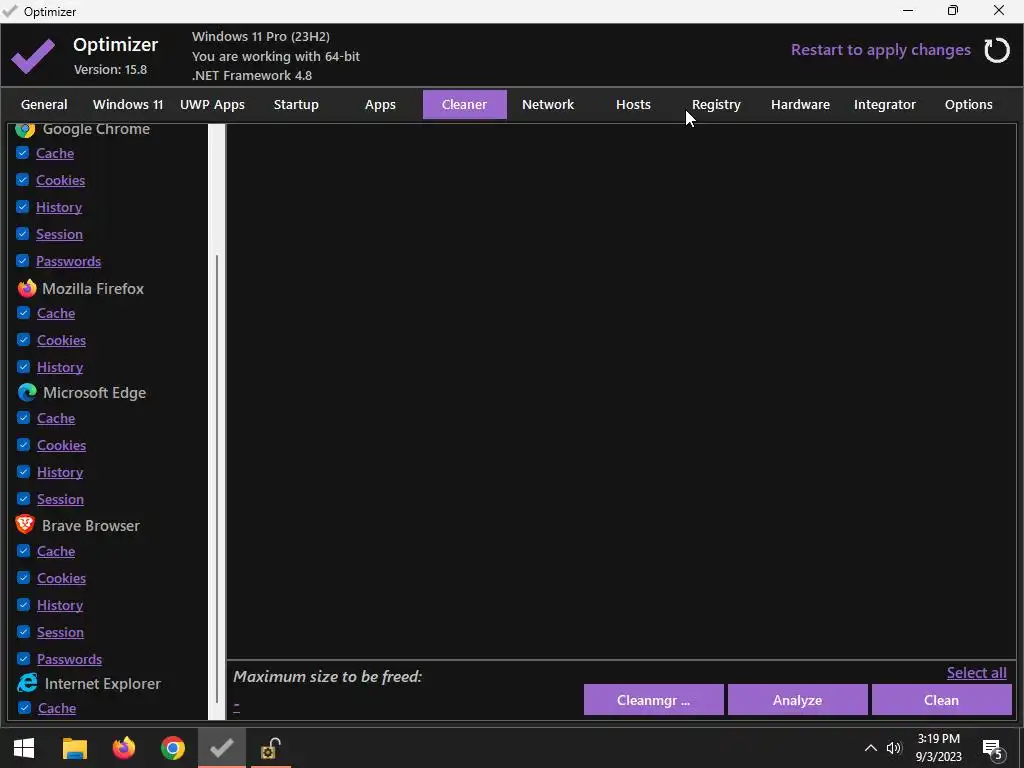The image size is (1024, 768).
Task: Toggle Google Chrome Session checkbox
Action: point(22,233)
